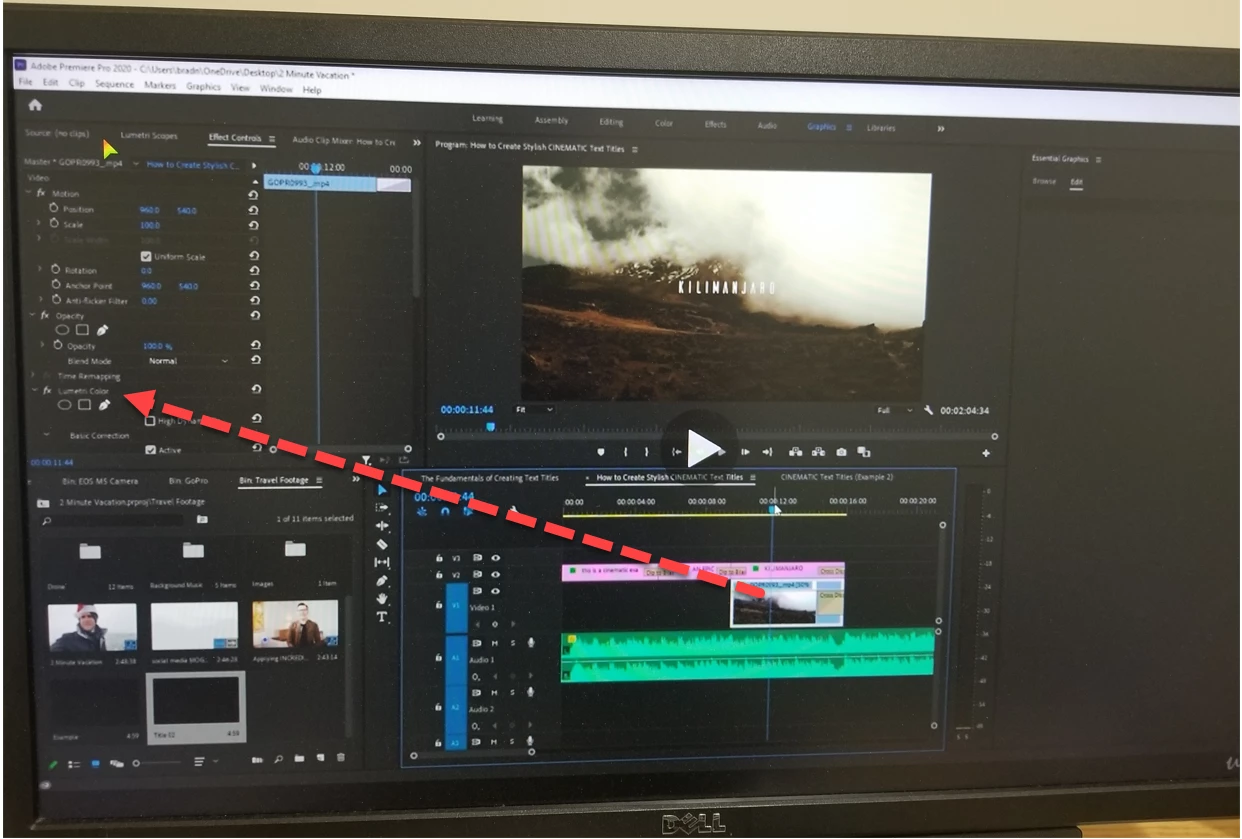
Task: Switch to the Bin: GoPro tab
Action: click(x=188, y=480)
